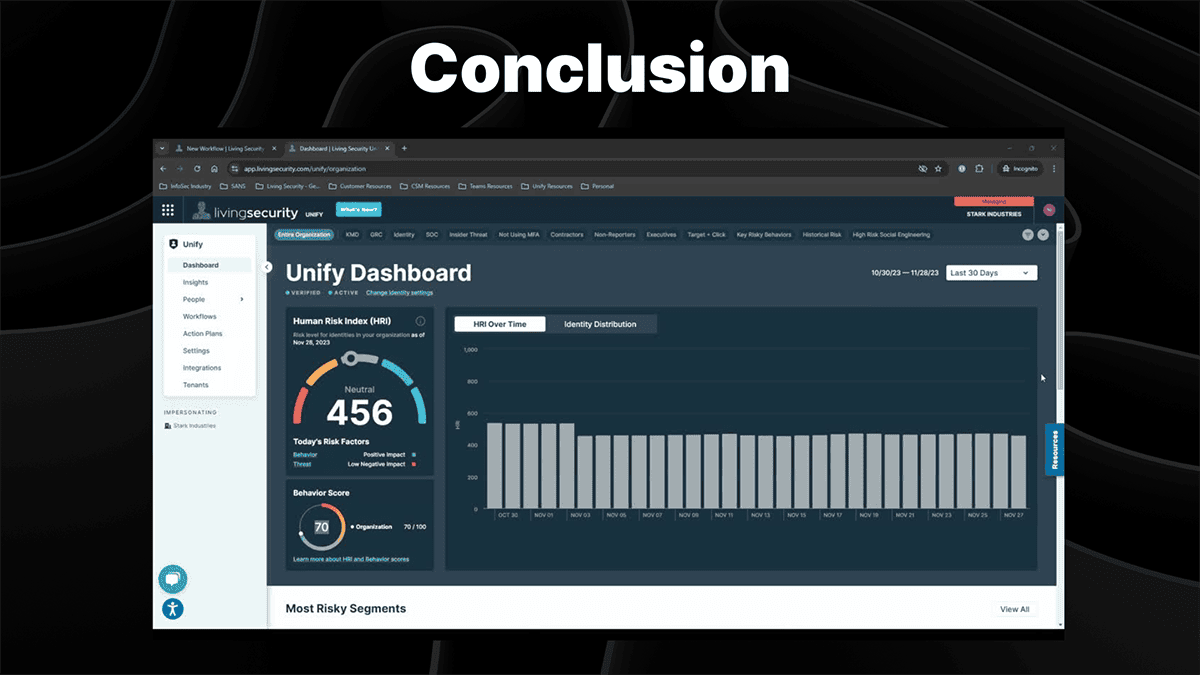
Task: Open the Customer Resources bookmark folder
Action: 359,186
